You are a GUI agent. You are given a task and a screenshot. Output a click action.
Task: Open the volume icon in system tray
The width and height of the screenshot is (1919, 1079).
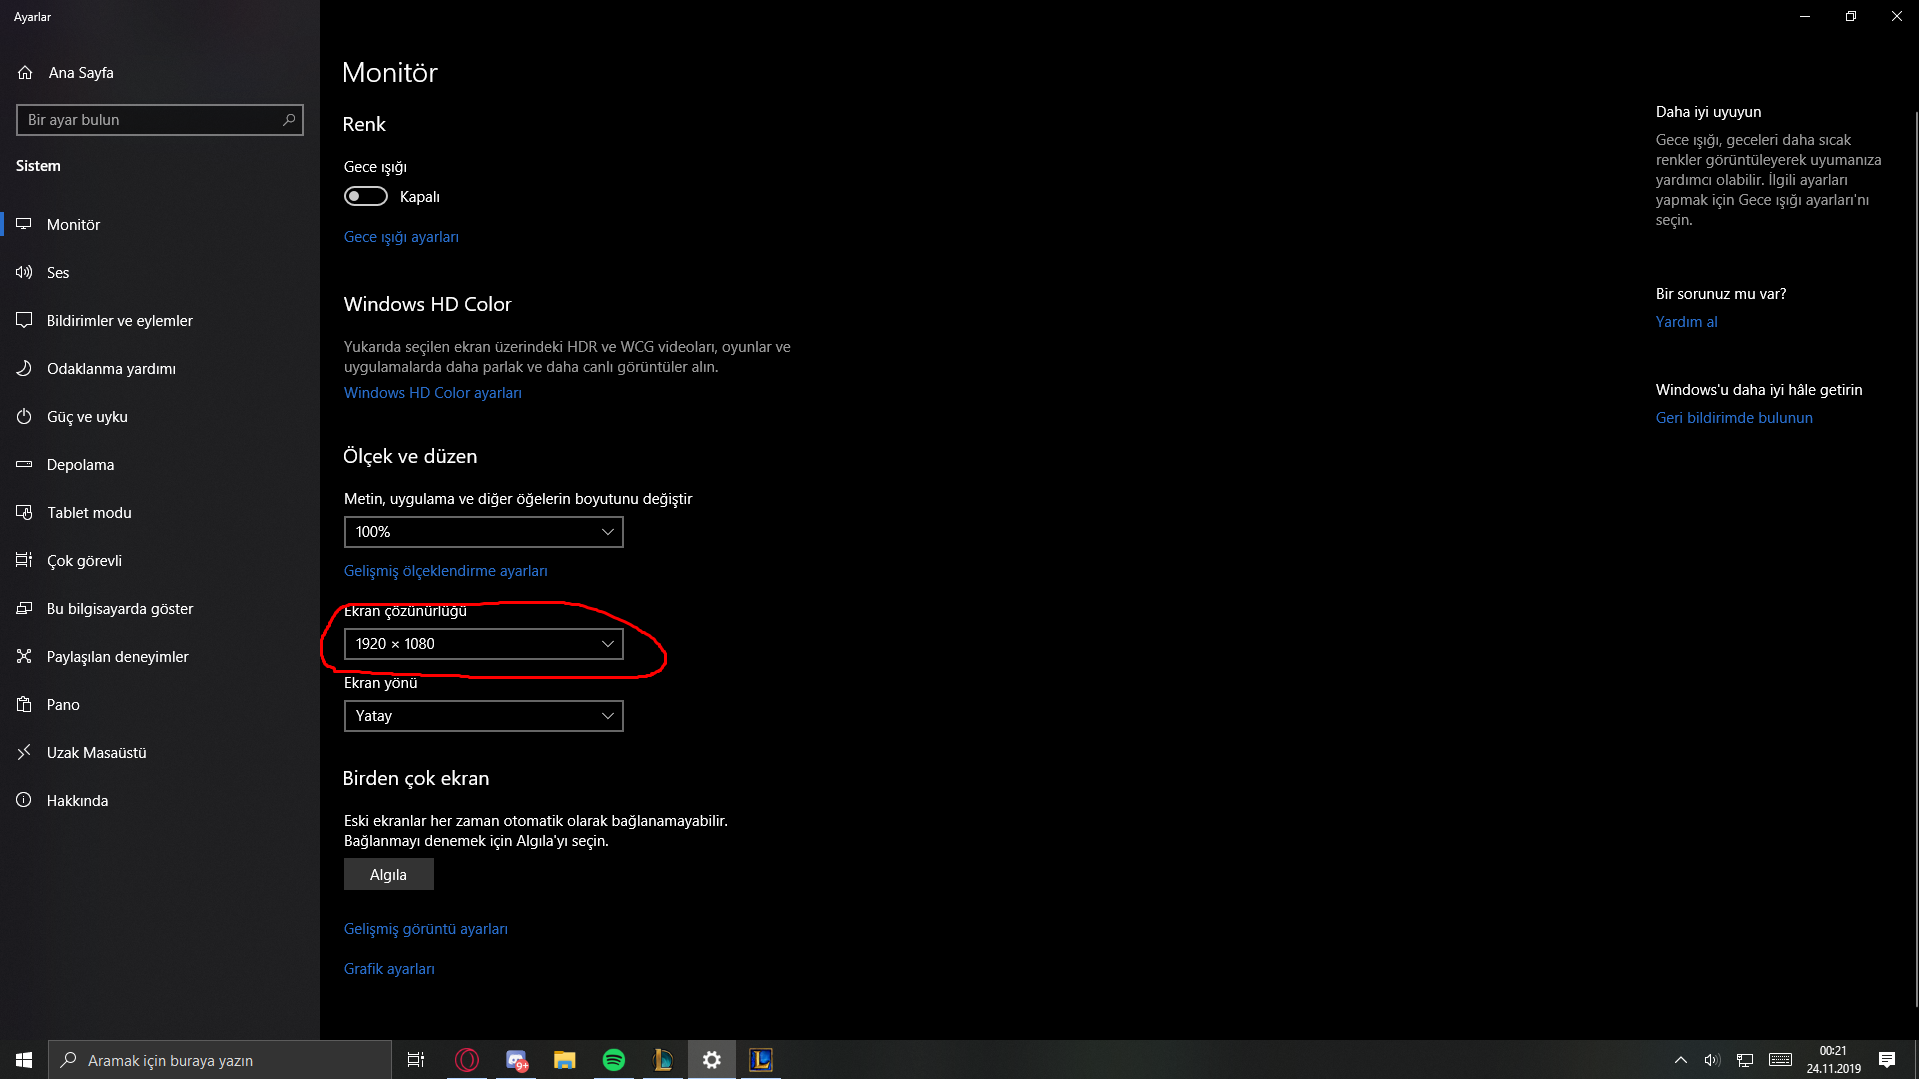click(1712, 1060)
